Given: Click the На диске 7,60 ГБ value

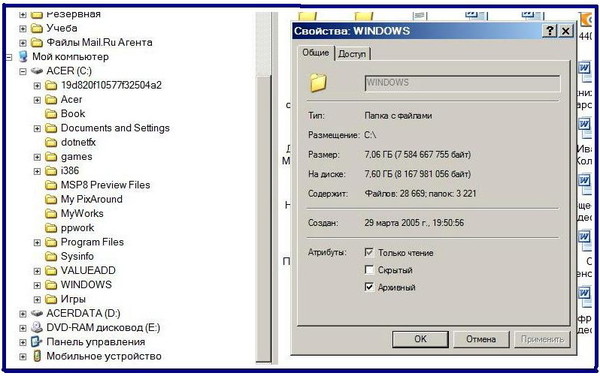Looking at the screenshot, I should coord(417,174).
